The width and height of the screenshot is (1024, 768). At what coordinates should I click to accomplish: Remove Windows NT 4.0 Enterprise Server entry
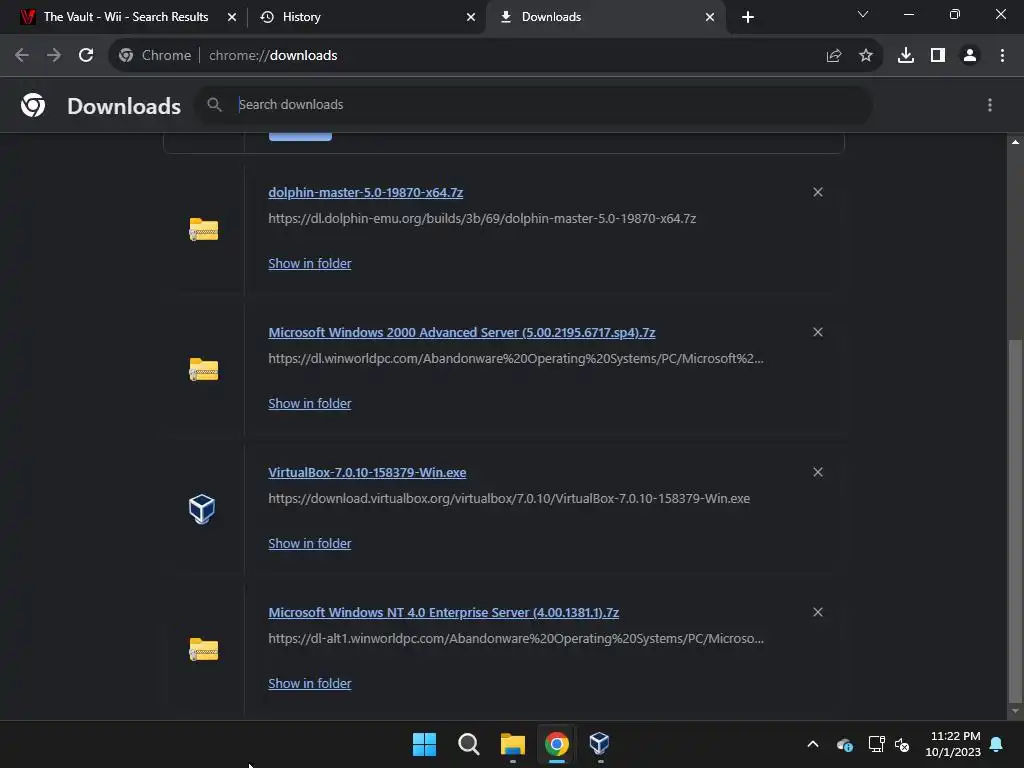(x=818, y=612)
